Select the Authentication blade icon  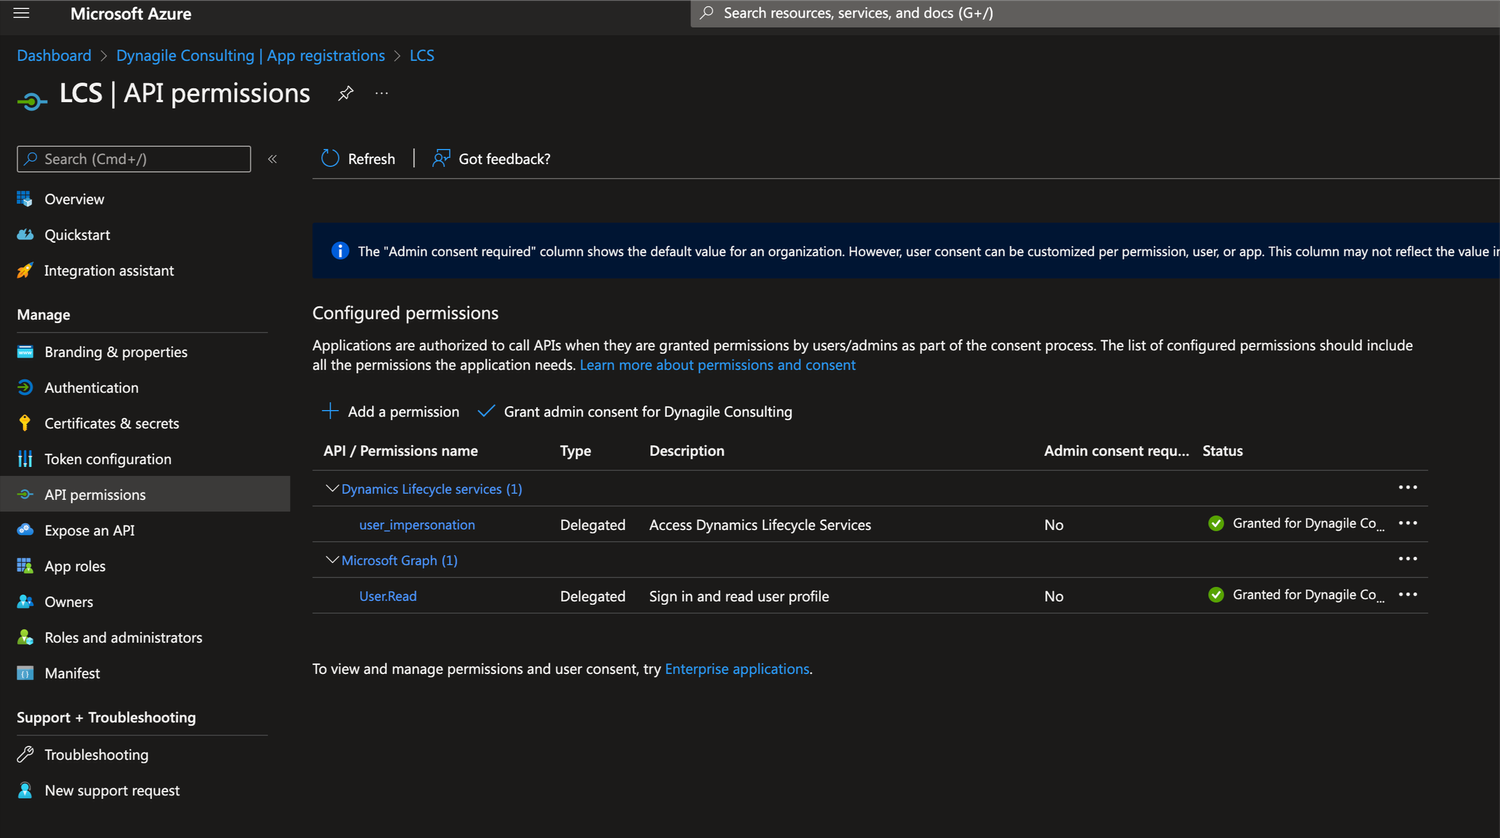click(24, 387)
